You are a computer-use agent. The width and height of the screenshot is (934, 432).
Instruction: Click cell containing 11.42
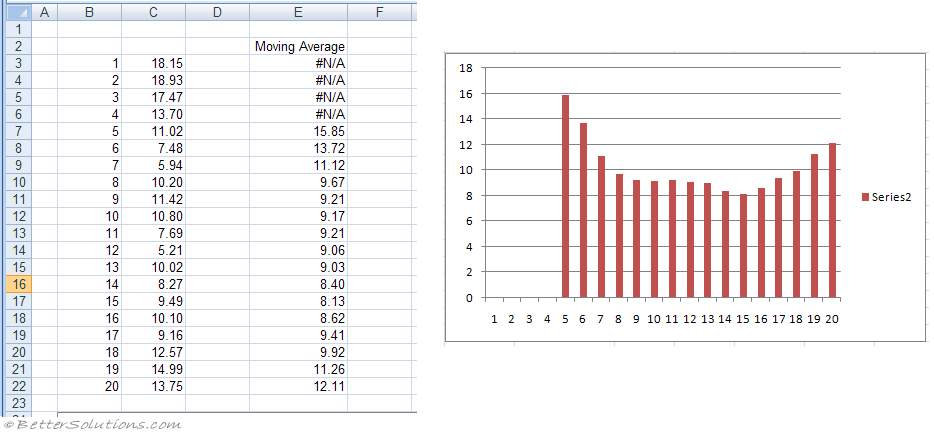click(x=154, y=199)
